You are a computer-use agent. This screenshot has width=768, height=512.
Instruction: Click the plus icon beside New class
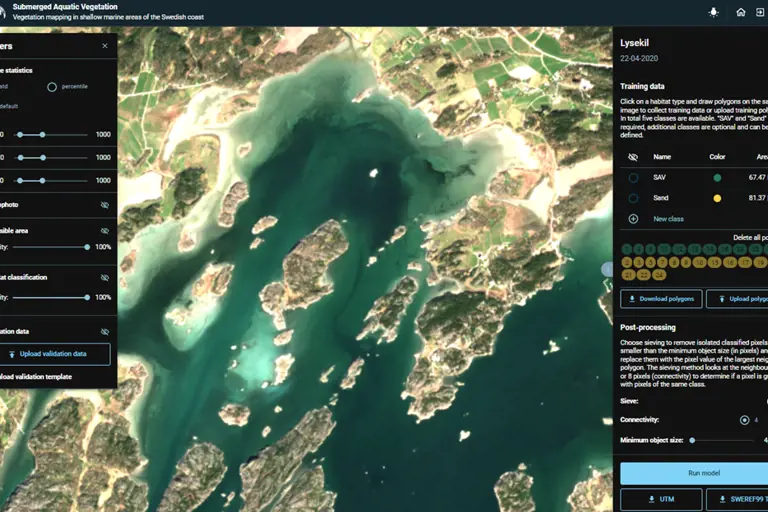coord(633,219)
